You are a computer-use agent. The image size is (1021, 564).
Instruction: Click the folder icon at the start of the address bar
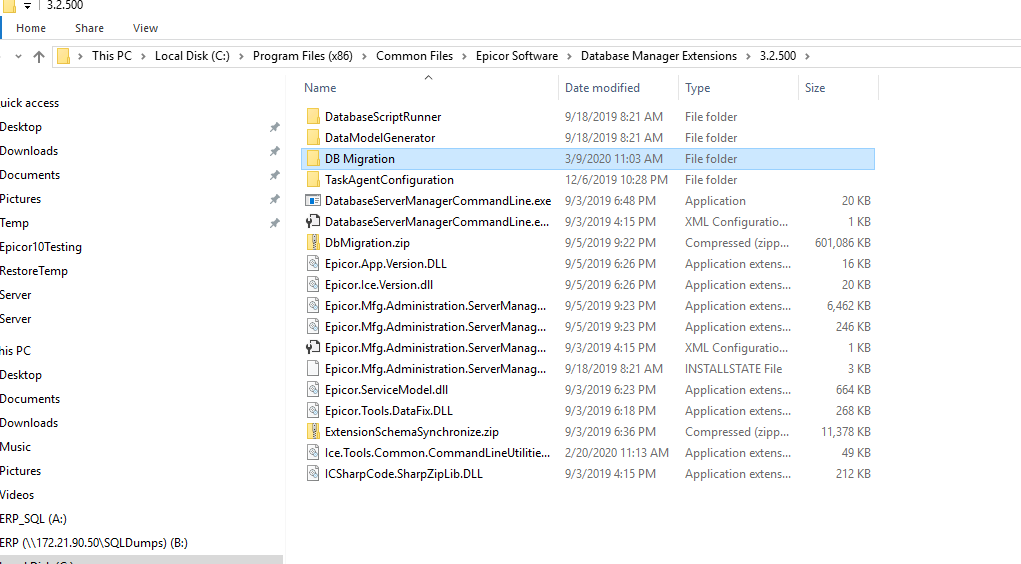pyautogui.click(x=63, y=56)
